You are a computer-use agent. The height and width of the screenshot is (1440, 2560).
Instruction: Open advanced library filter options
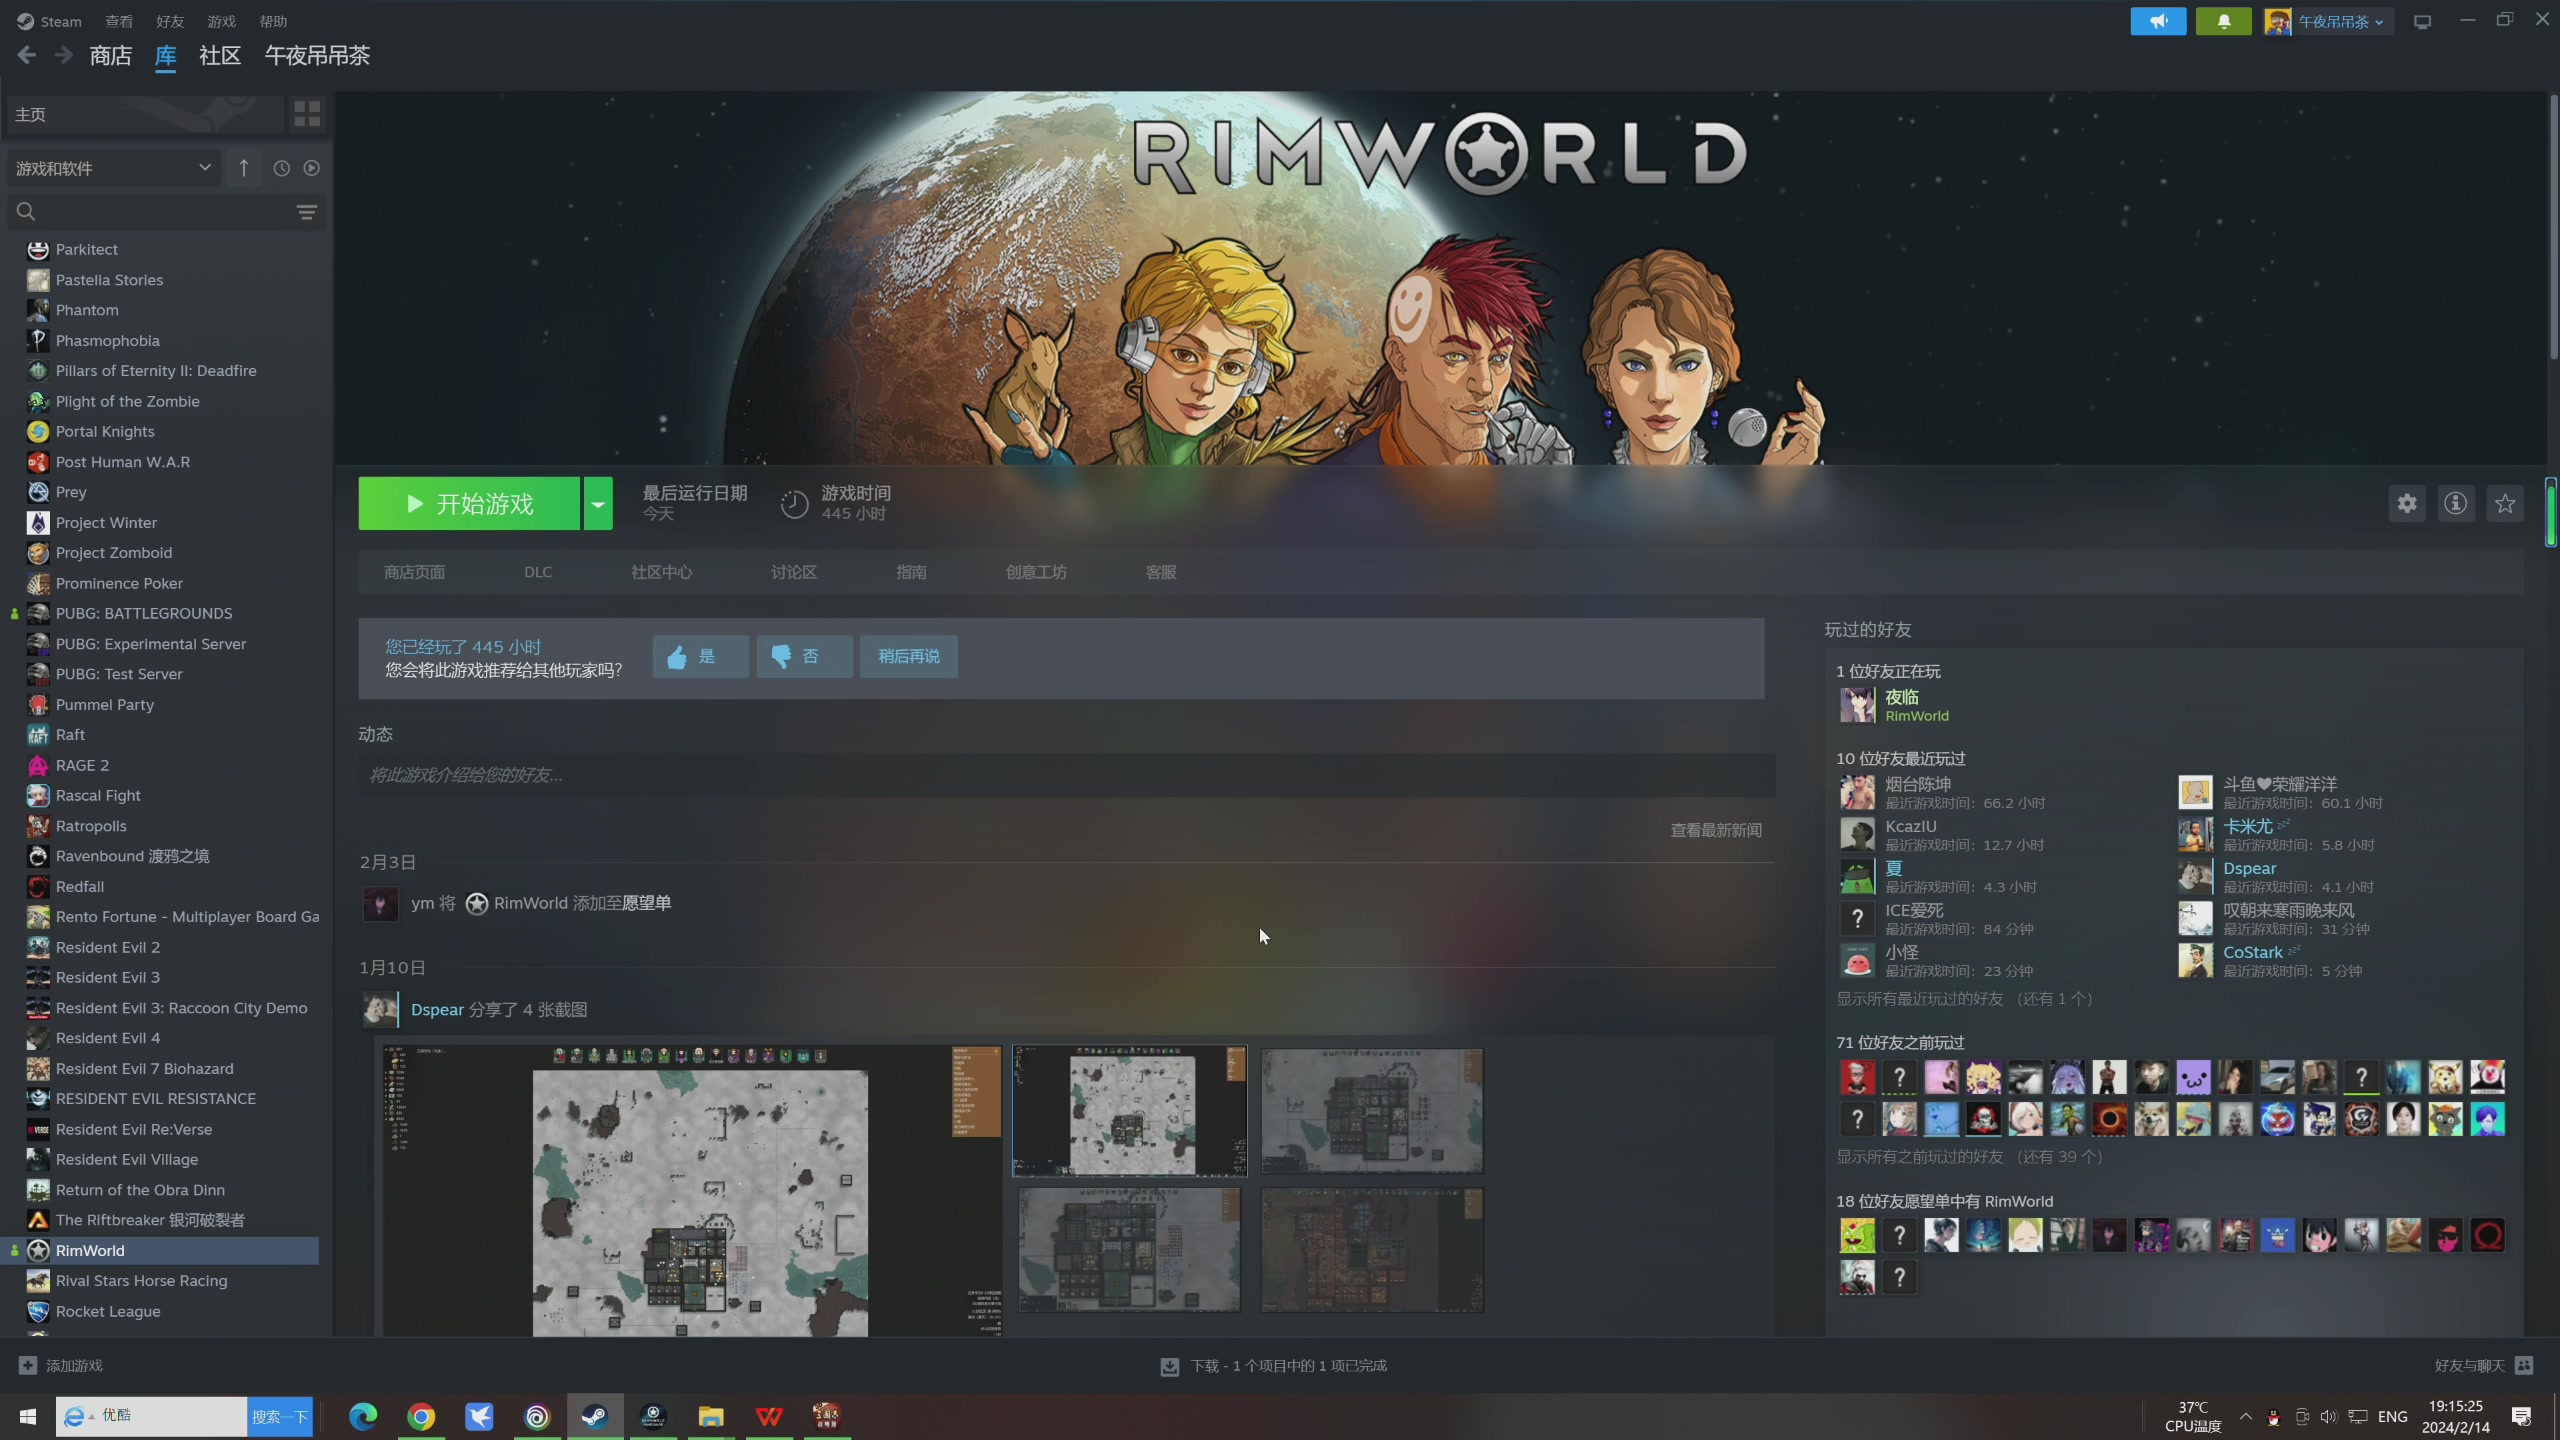coord(307,212)
